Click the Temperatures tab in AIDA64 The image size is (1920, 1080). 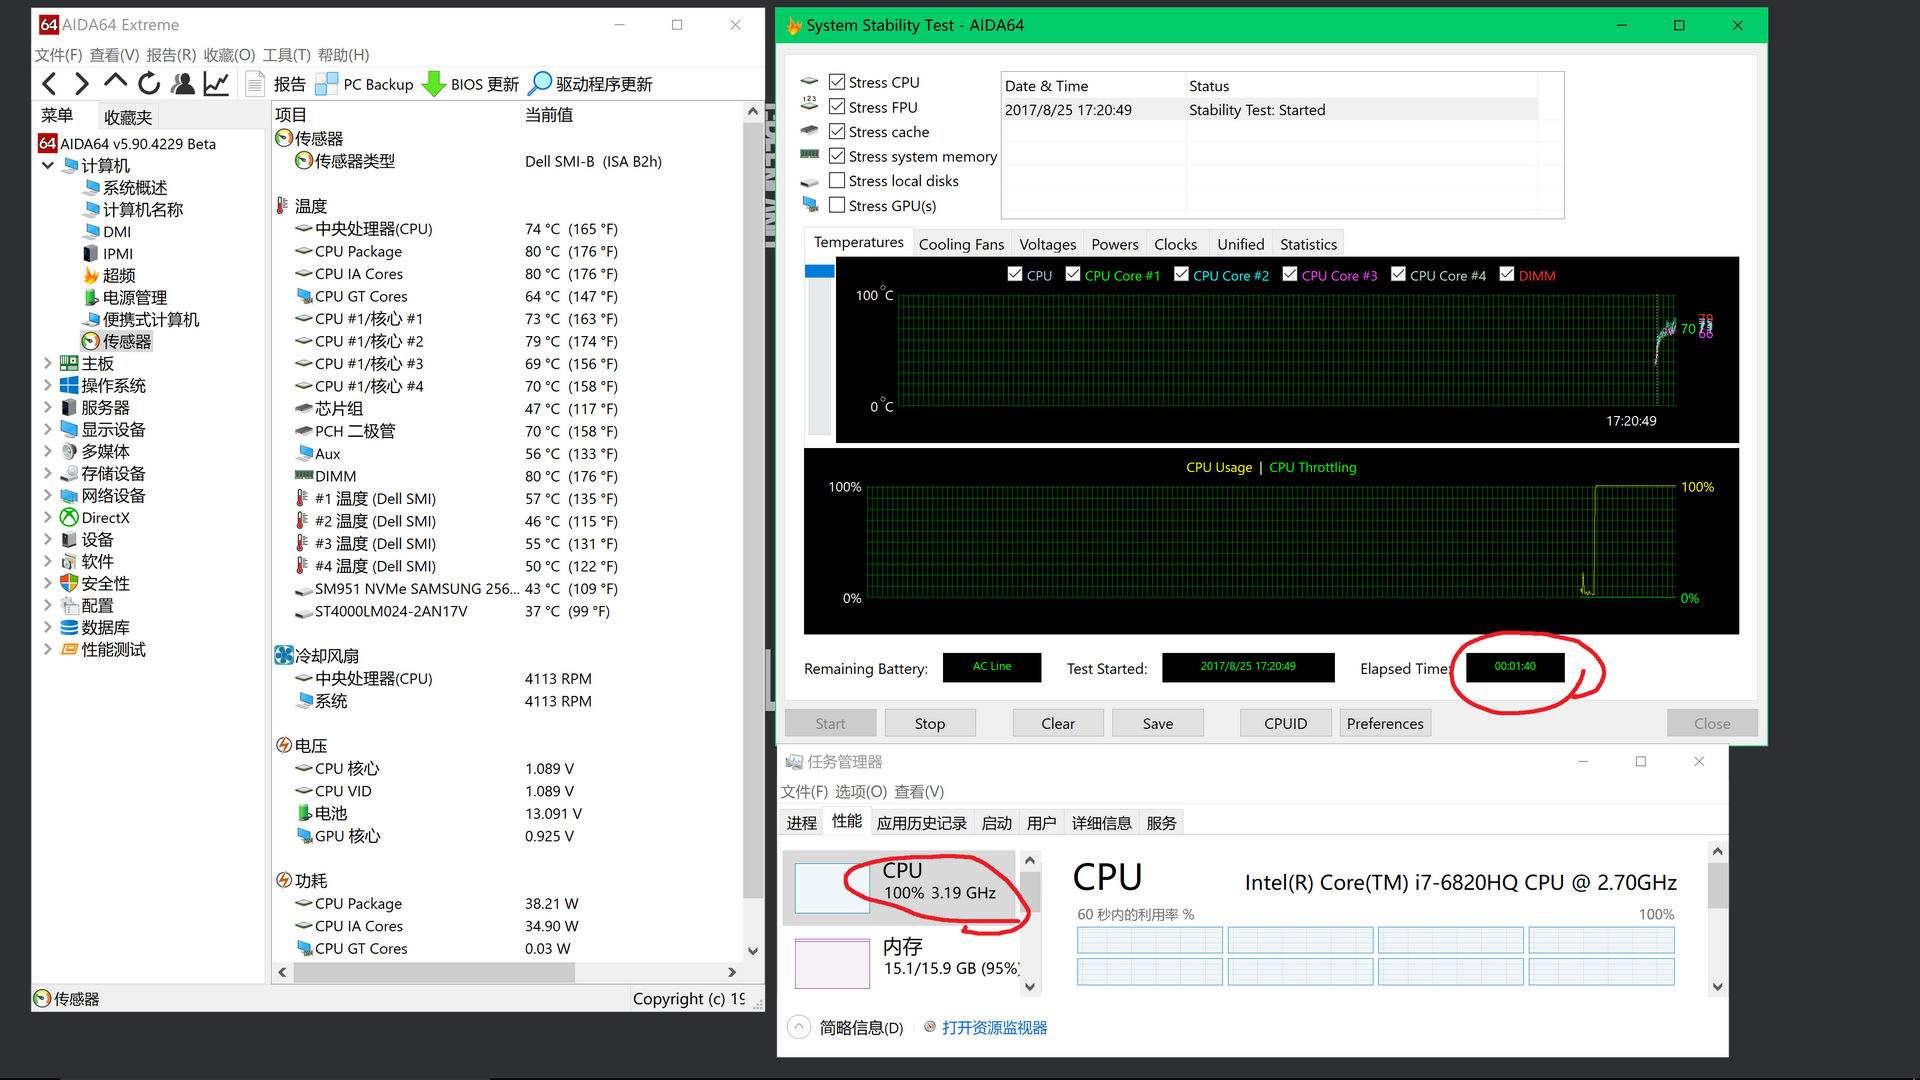pyautogui.click(x=857, y=243)
